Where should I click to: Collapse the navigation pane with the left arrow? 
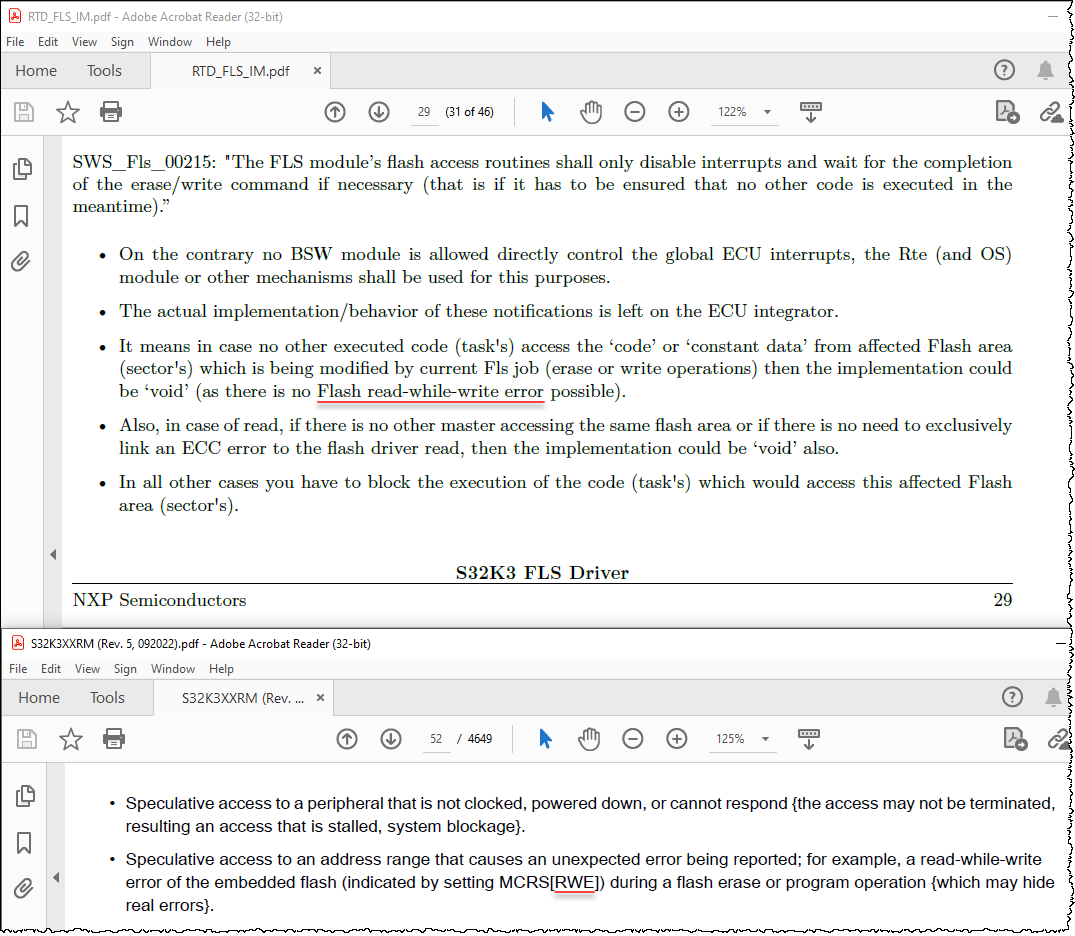[x=53, y=554]
